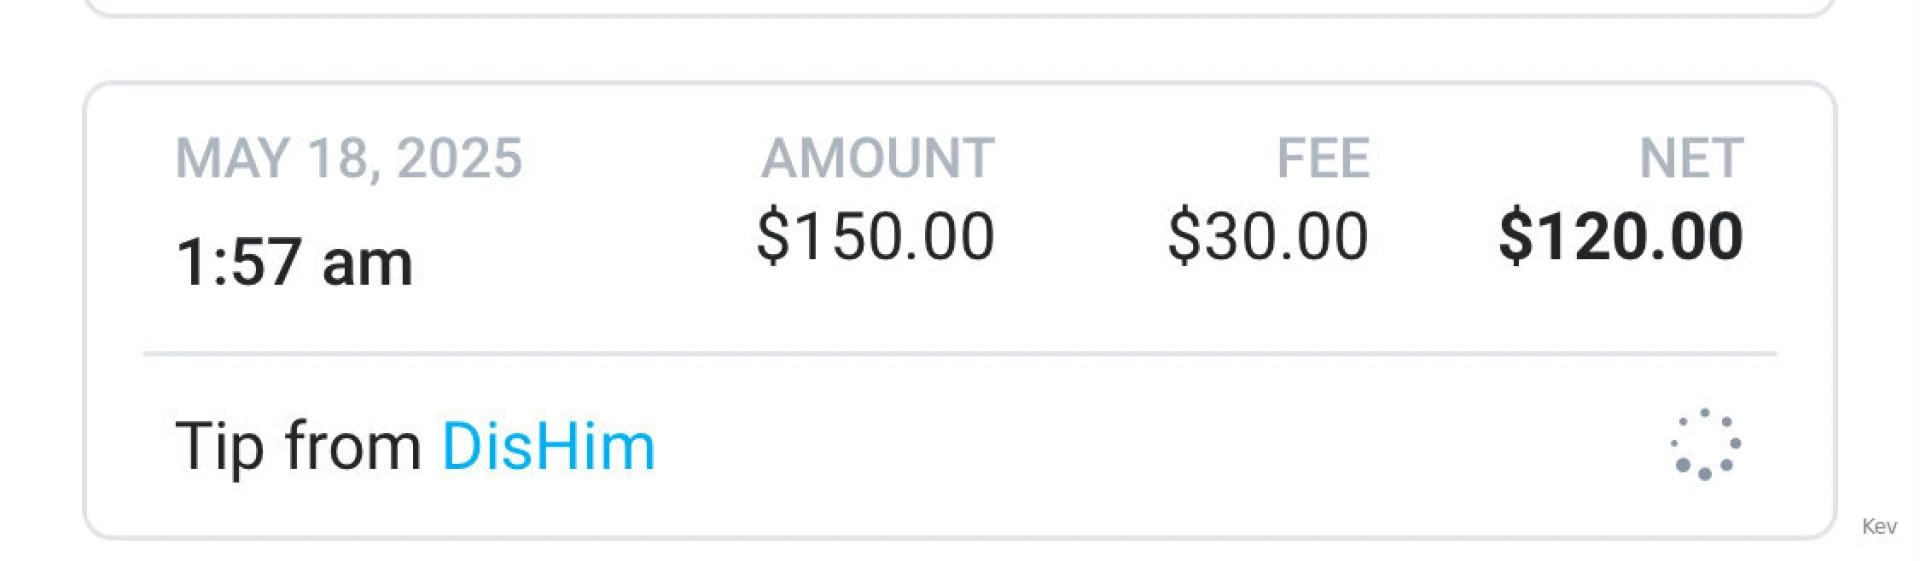Select the bold $120.00 net value

click(1620, 237)
